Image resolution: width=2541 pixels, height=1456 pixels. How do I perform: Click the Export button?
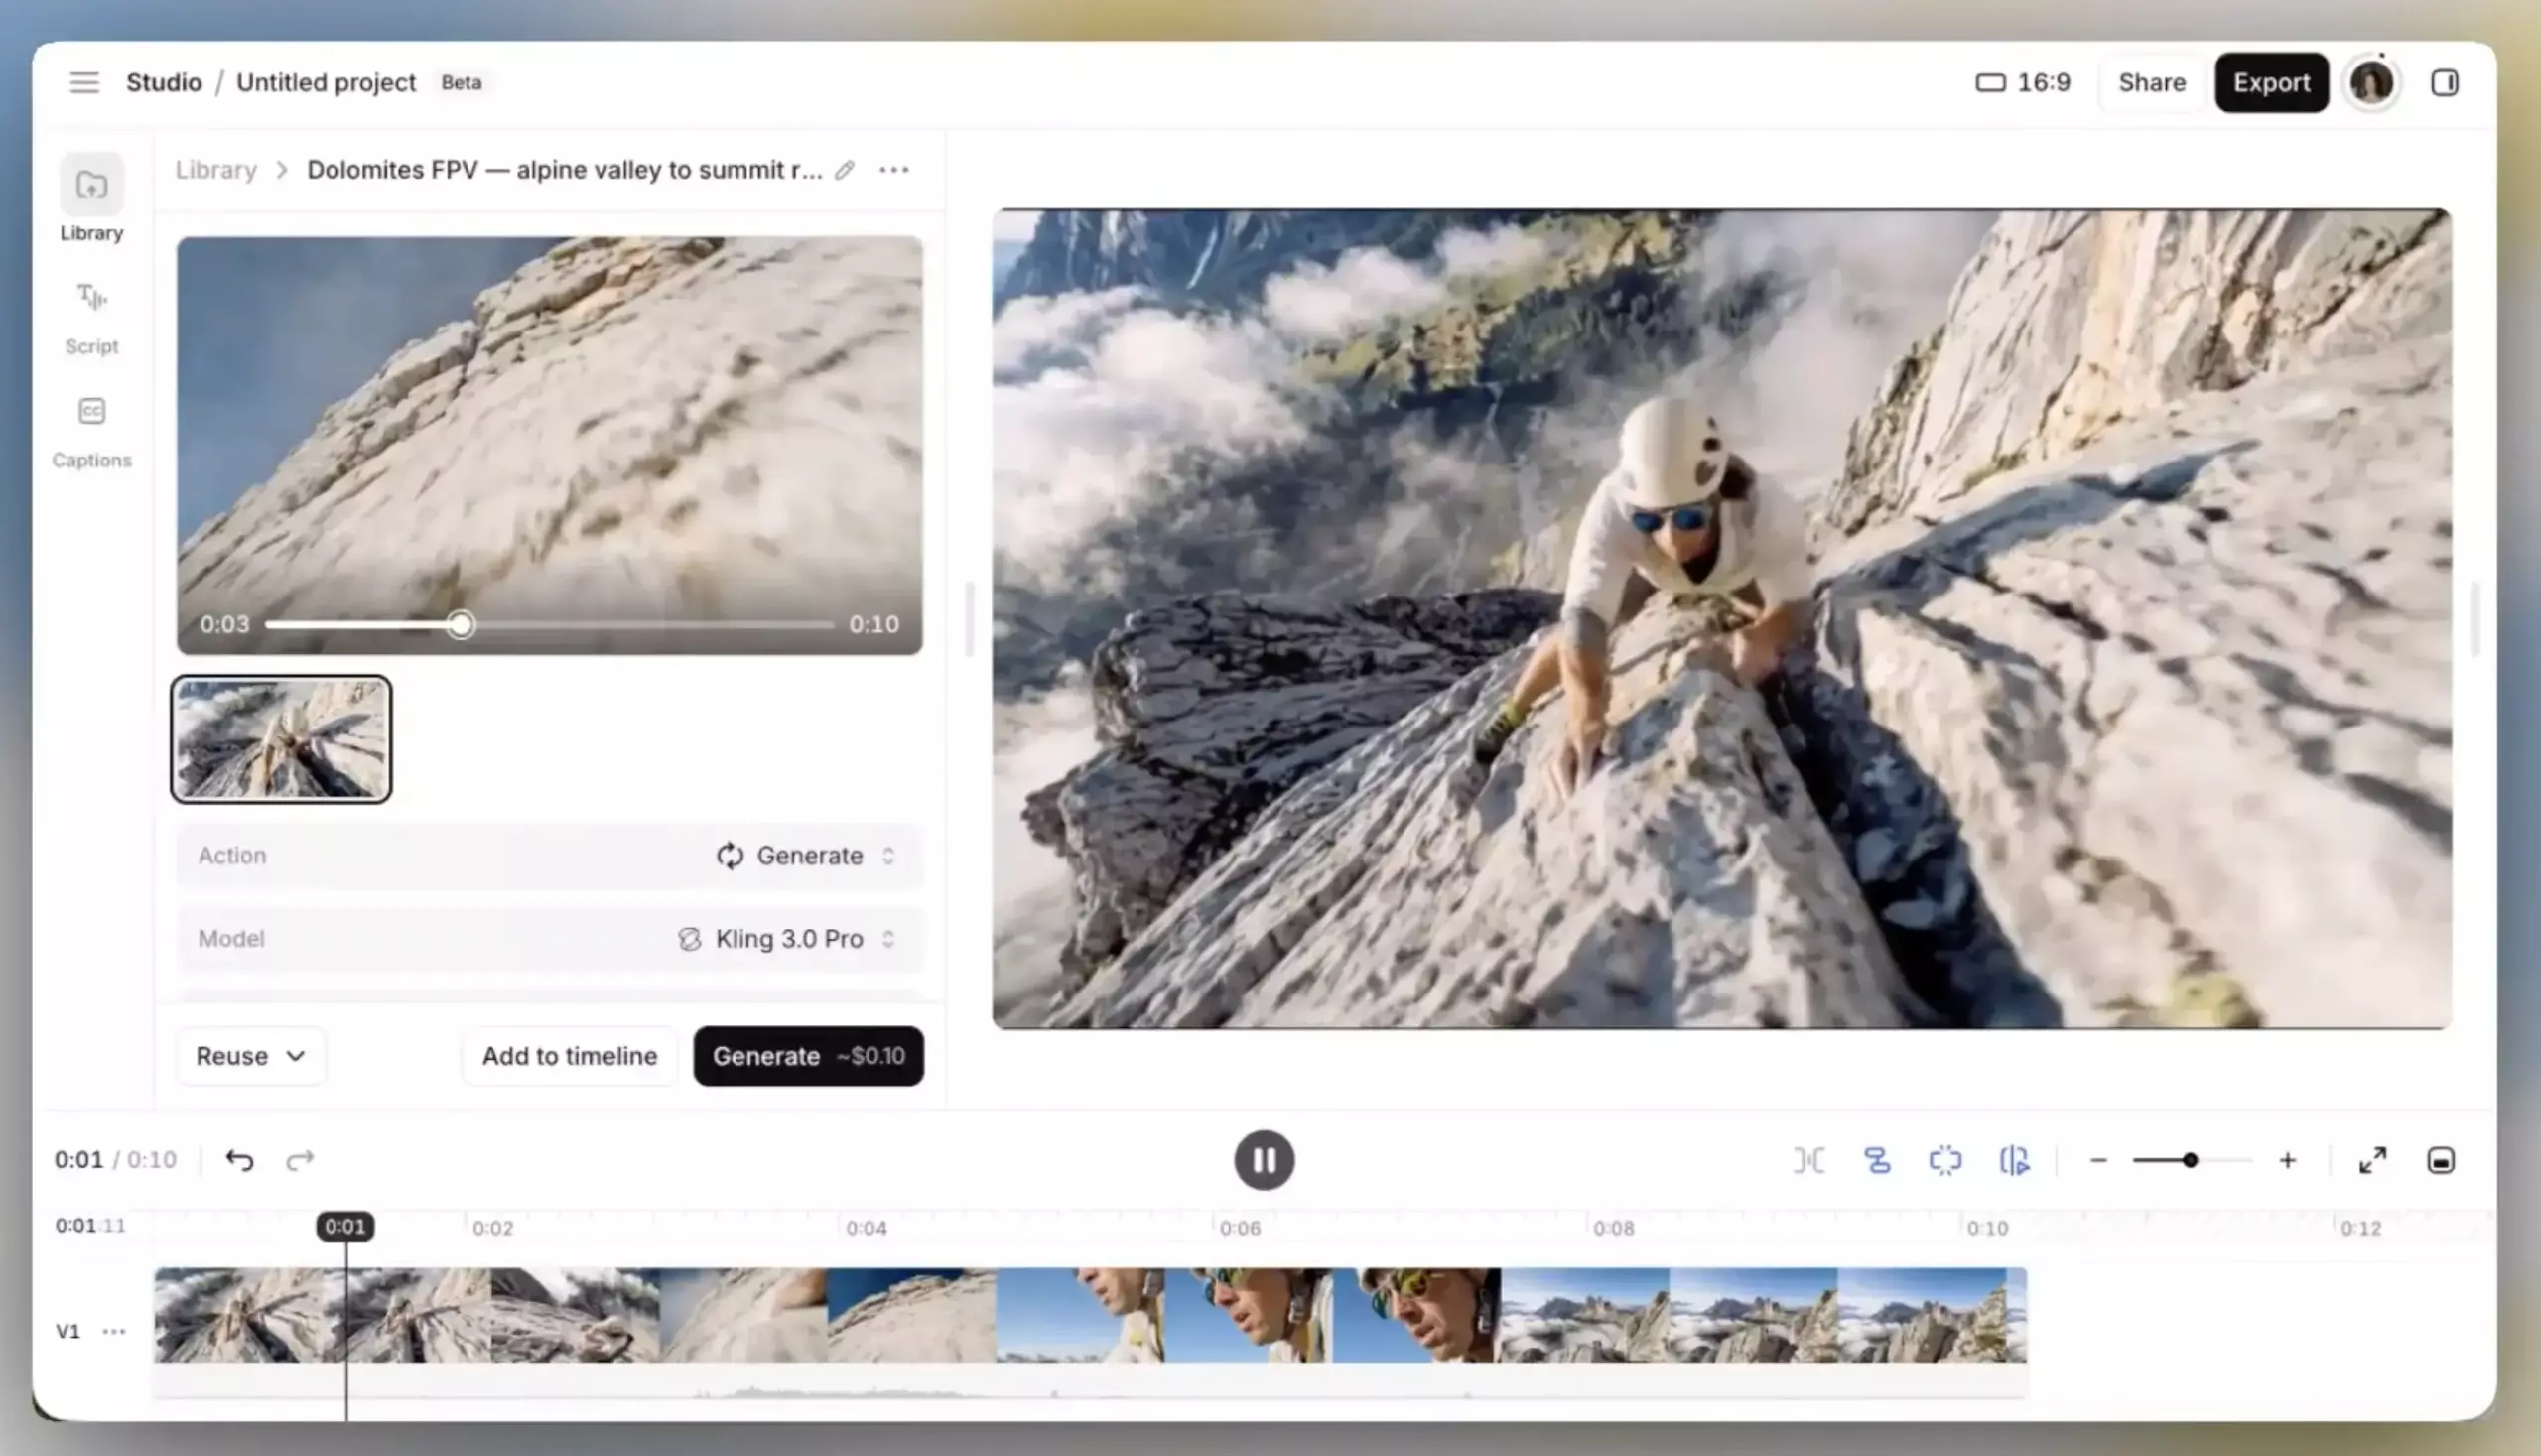click(2271, 83)
